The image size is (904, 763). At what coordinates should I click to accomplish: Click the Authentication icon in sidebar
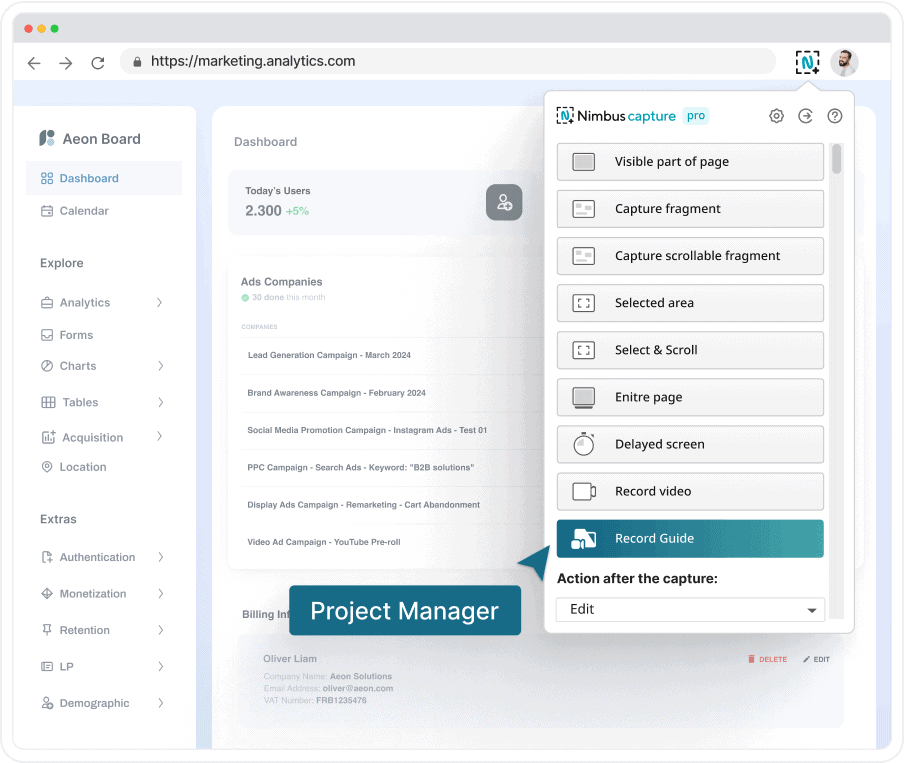(x=47, y=557)
